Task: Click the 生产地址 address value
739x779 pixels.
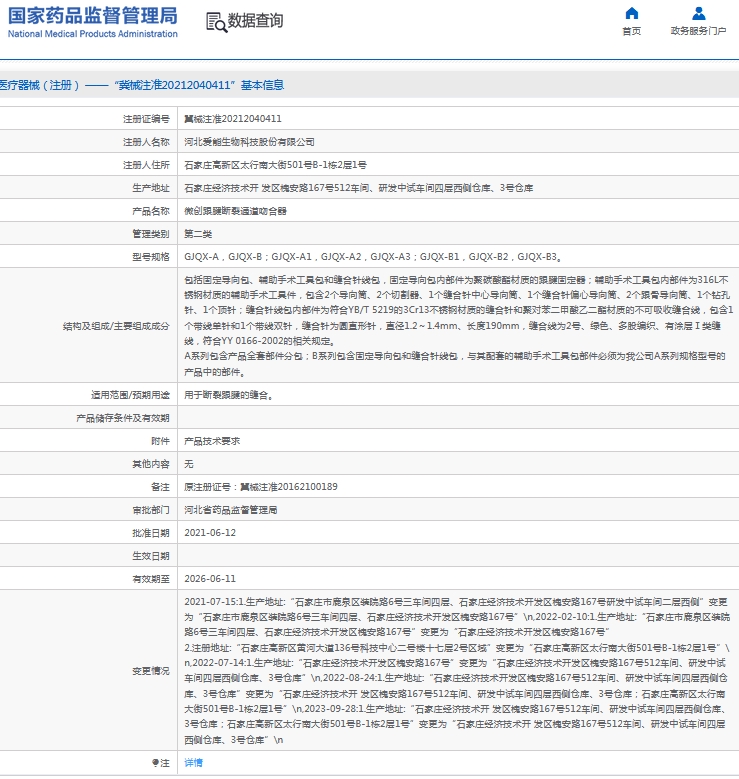Action: (358, 188)
